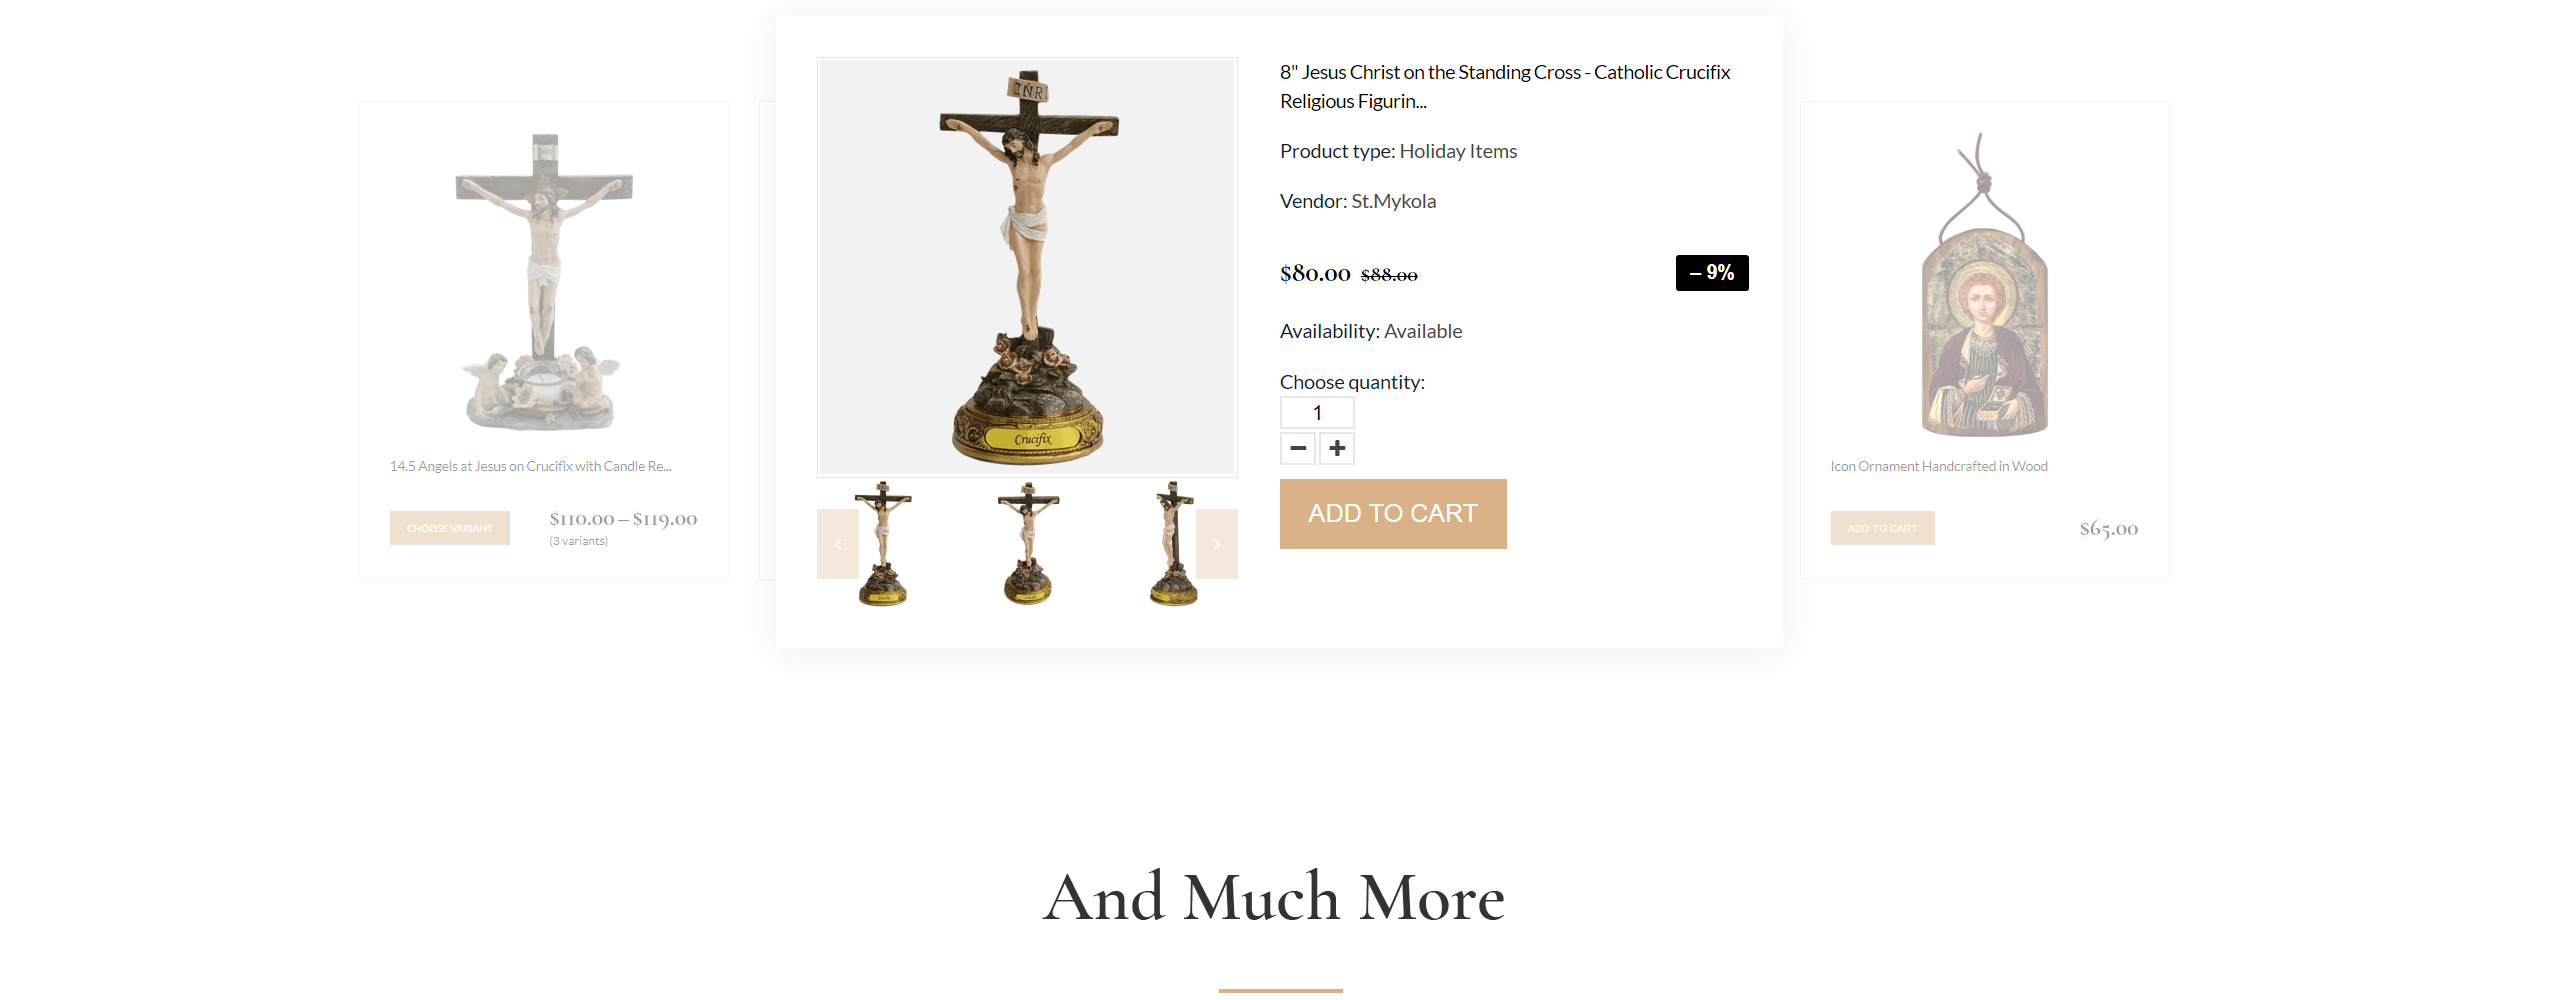The image size is (2560, 1000).
Task: Select the first crucifix thumbnail
Action: [883, 544]
